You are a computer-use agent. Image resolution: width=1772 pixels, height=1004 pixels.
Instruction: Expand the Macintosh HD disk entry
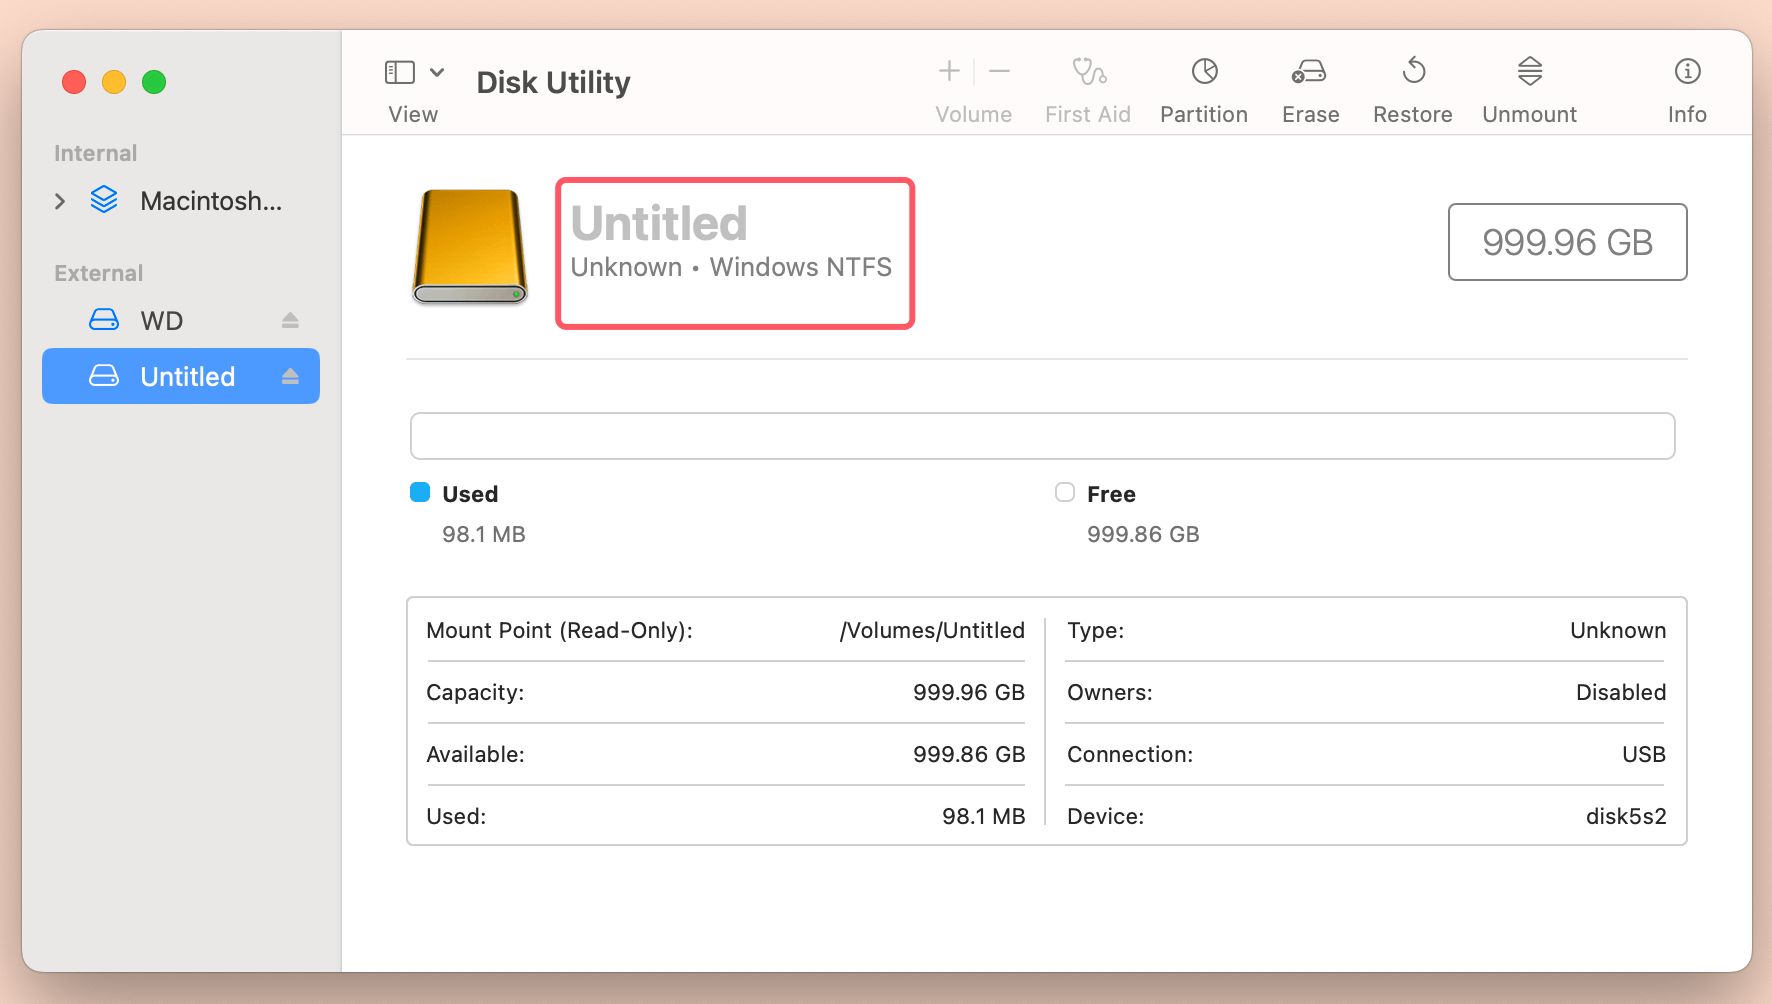[x=59, y=201]
